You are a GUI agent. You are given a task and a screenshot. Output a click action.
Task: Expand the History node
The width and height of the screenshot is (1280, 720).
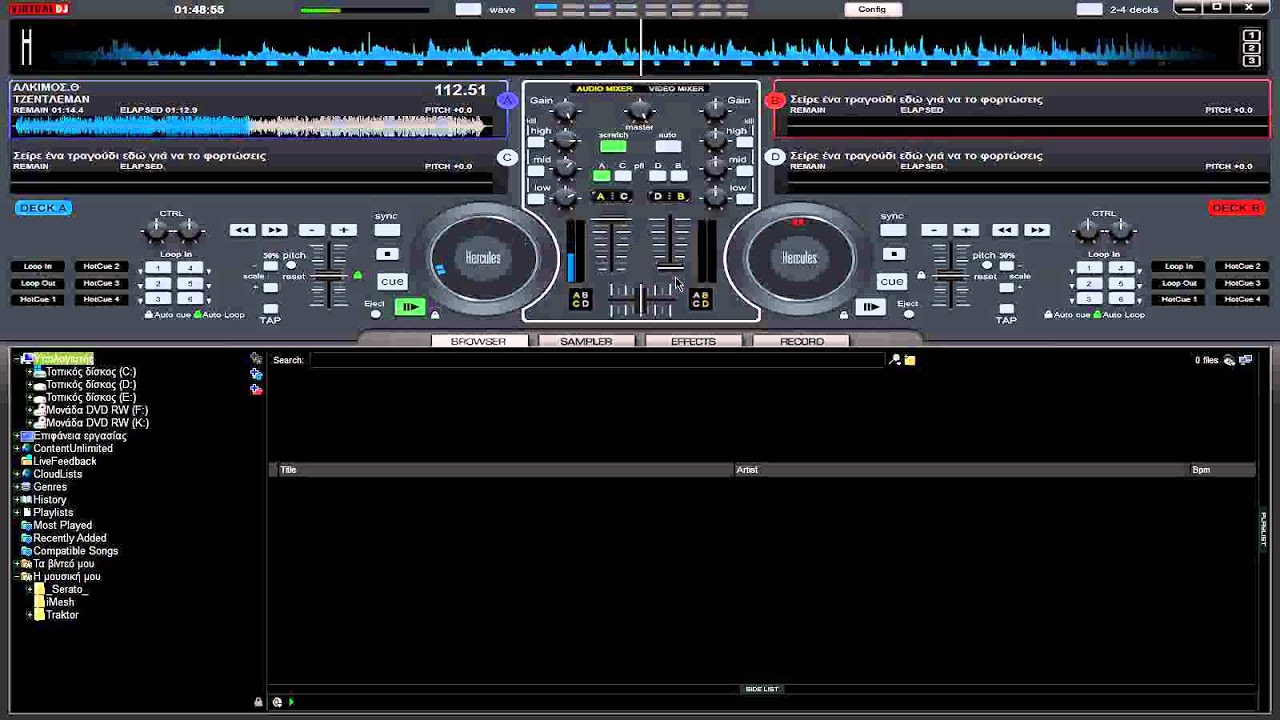18,500
